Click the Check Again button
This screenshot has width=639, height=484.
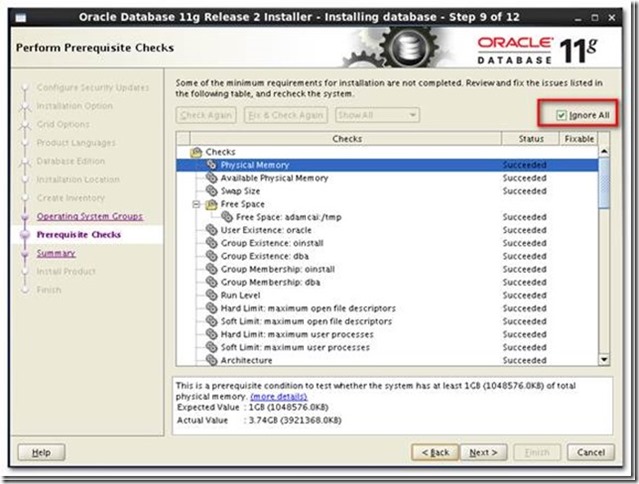click(206, 115)
